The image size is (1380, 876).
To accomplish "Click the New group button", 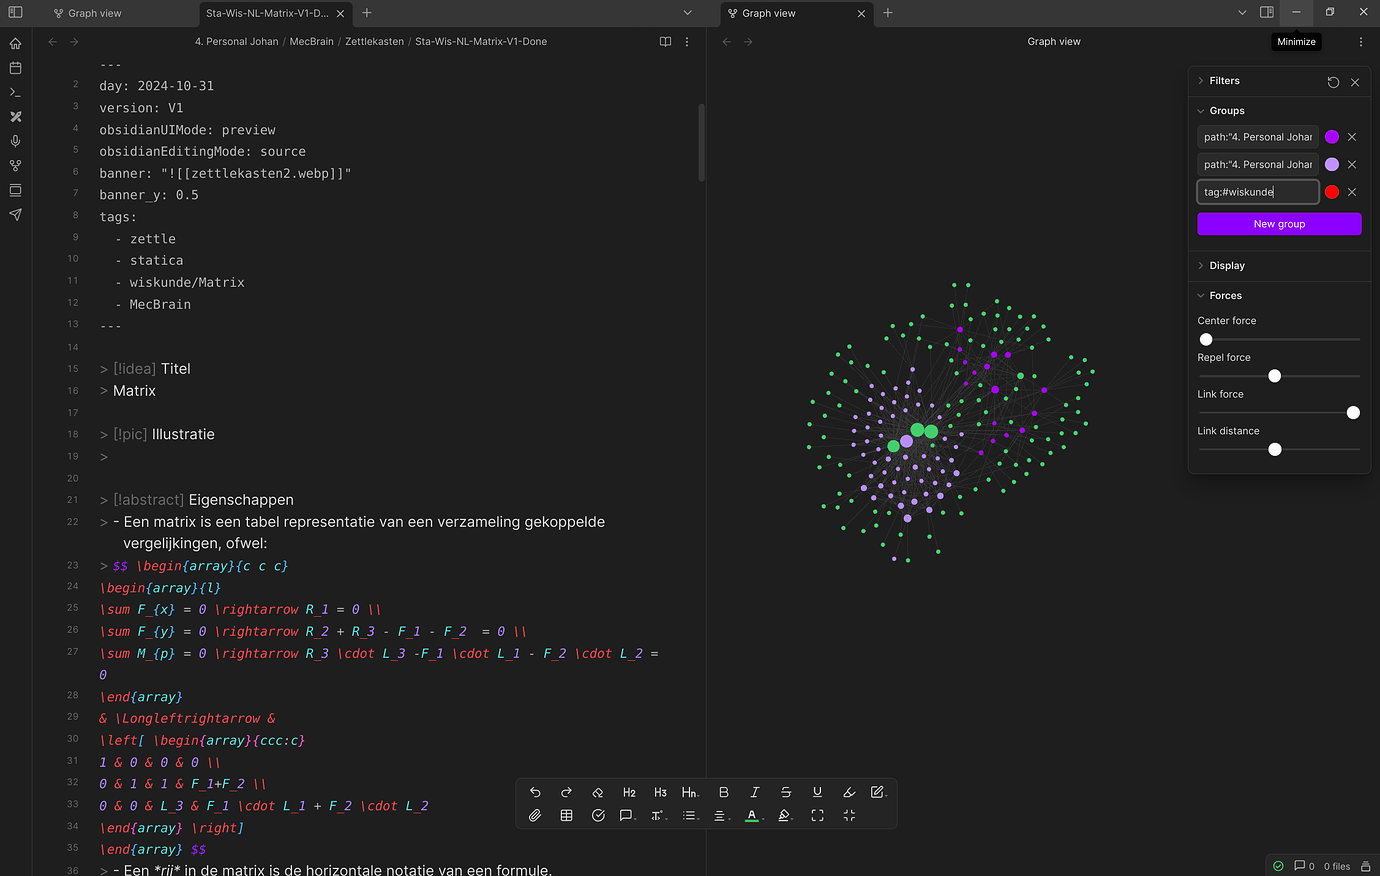I will coord(1279,223).
